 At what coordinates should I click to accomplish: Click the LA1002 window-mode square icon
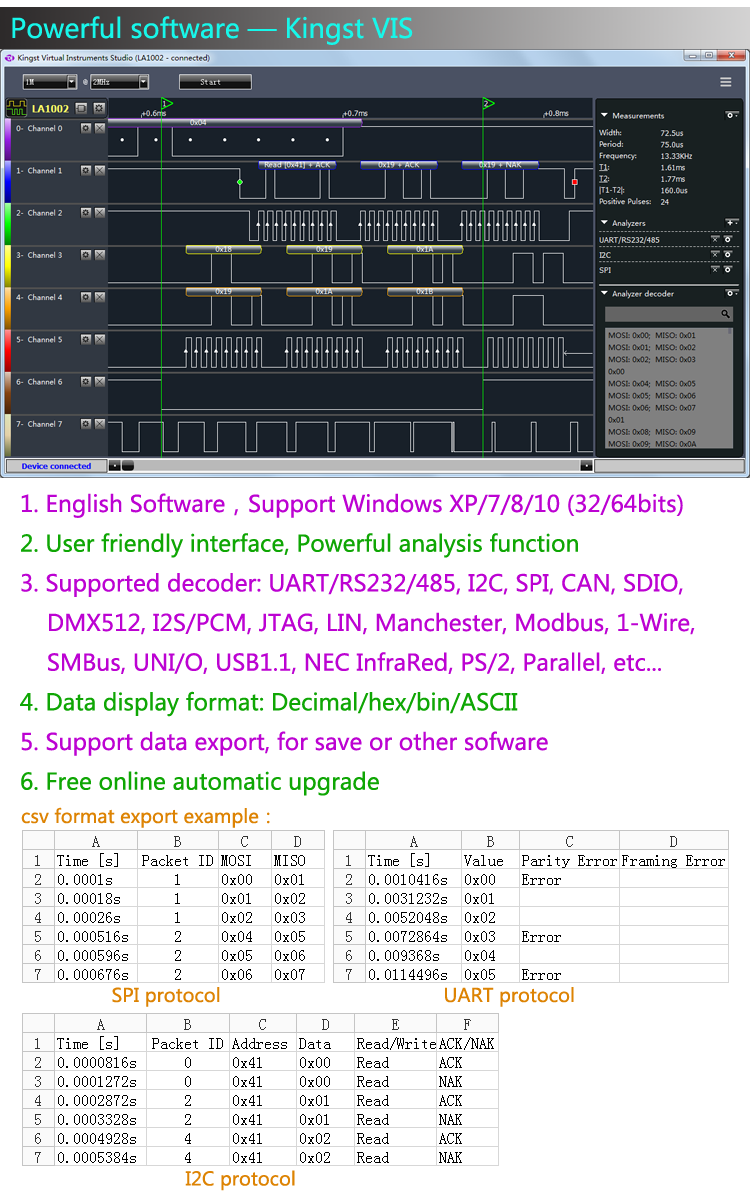(82, 108)
